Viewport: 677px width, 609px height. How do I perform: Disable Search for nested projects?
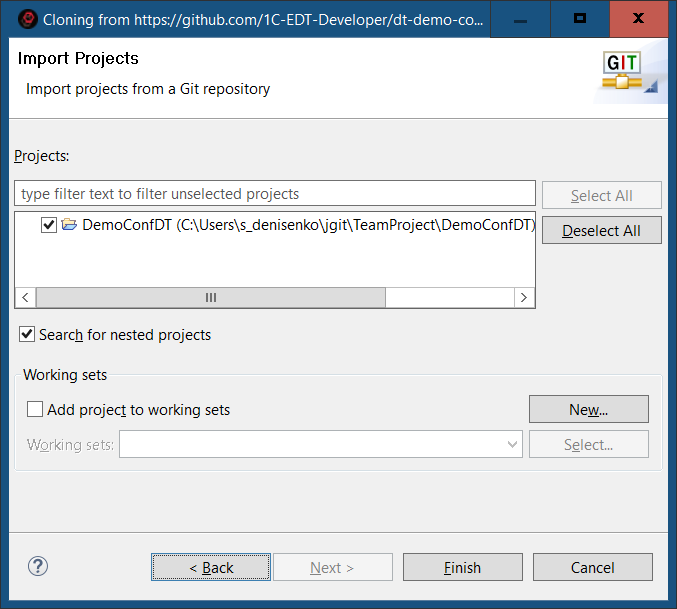pyautogui.click(x=27, y=334)
